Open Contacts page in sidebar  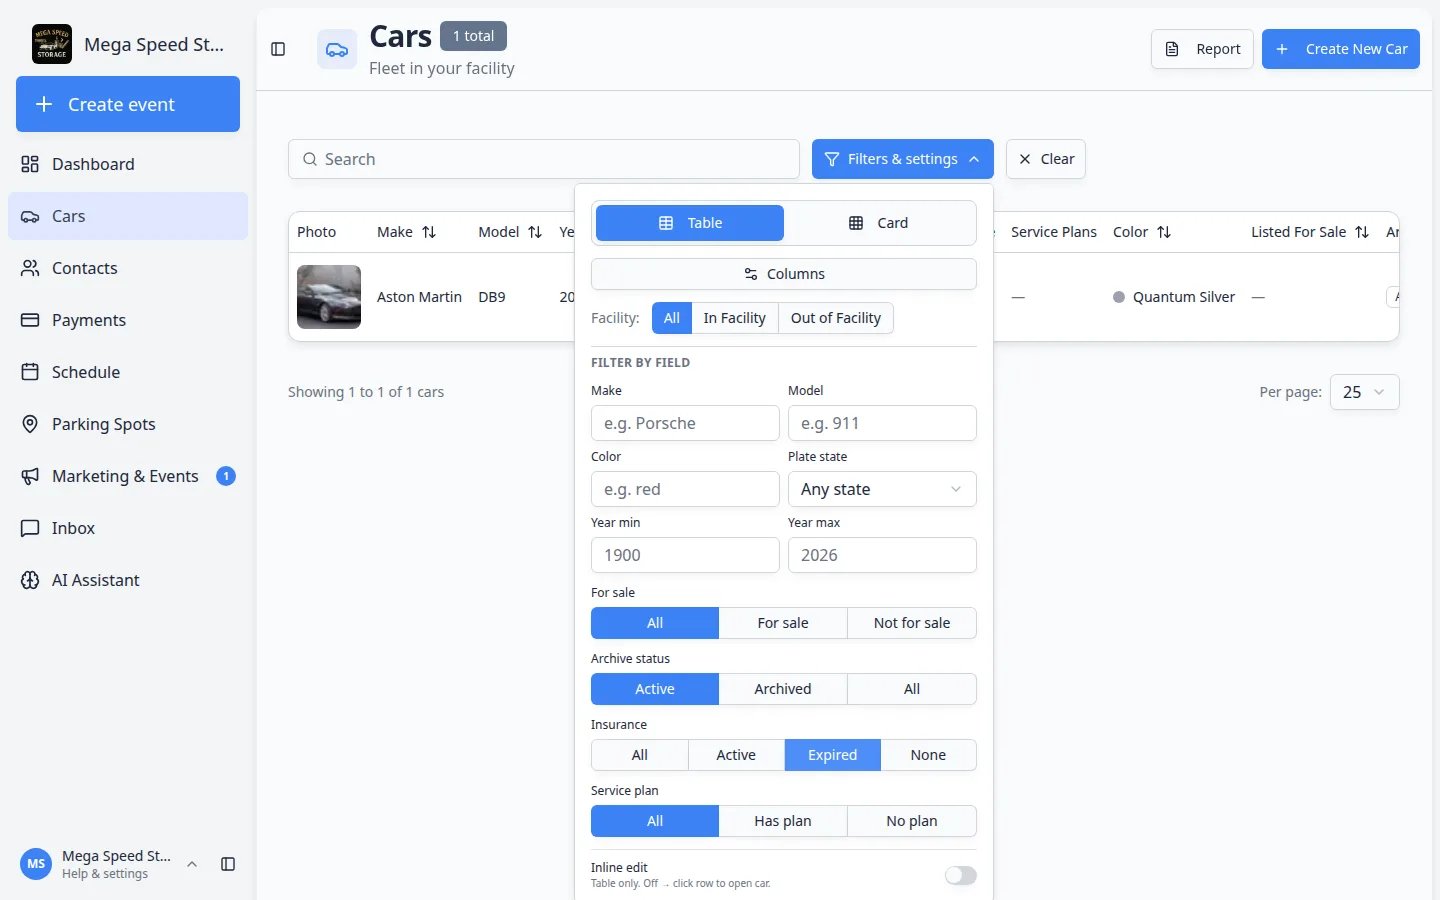[x=128, y=268]
